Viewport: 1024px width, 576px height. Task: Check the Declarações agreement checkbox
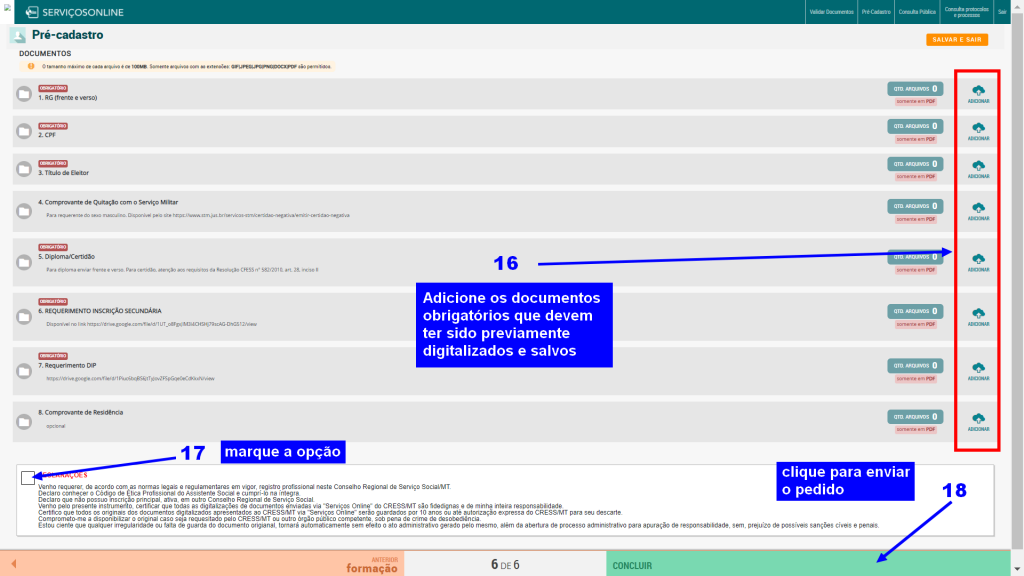(27, 479)
